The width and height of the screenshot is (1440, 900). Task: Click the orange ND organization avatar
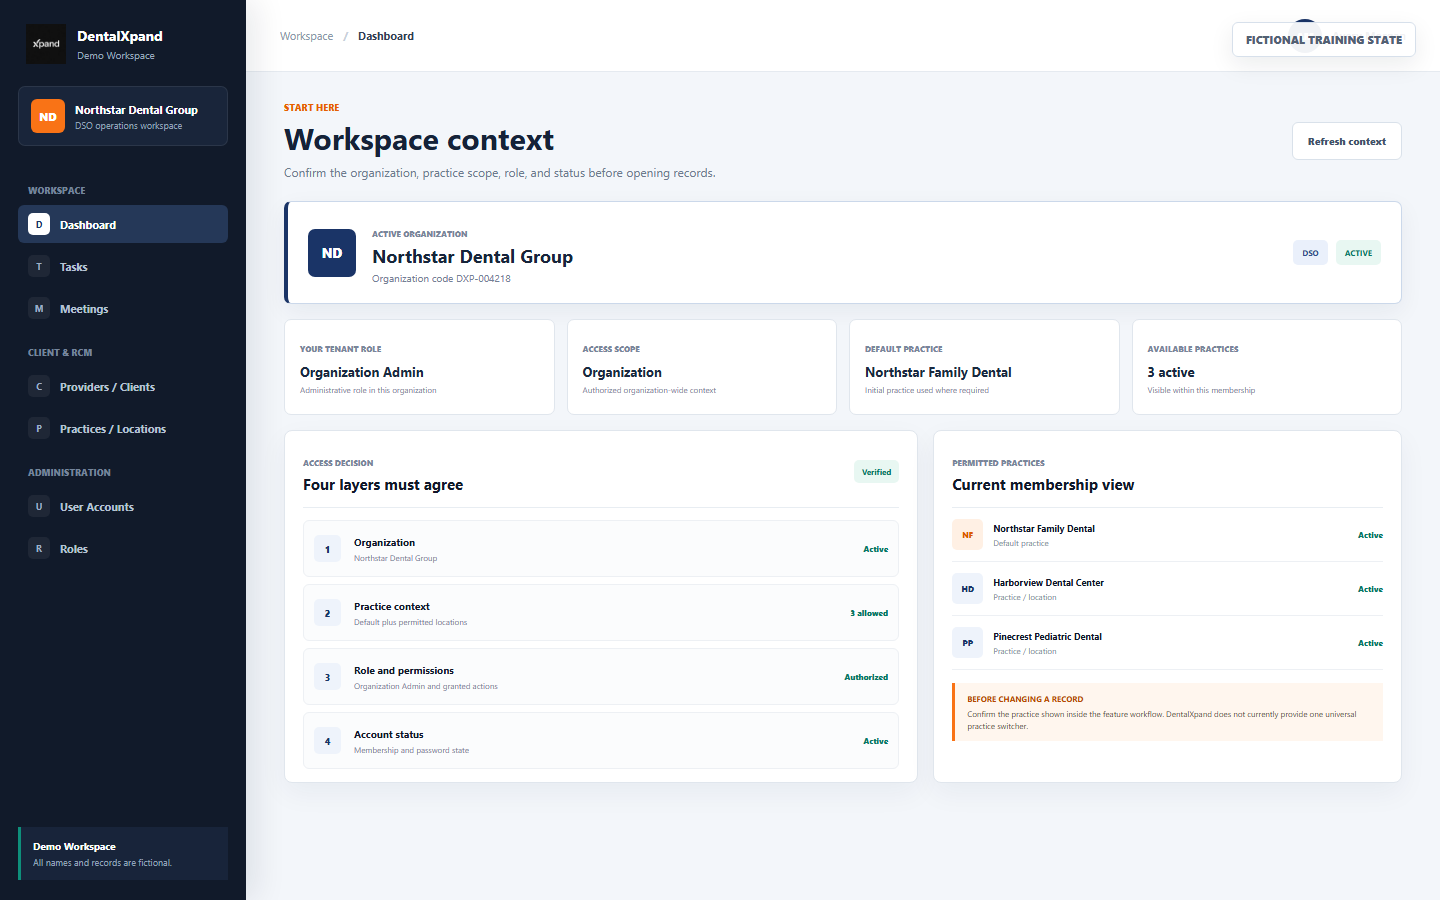coord(48,117)
